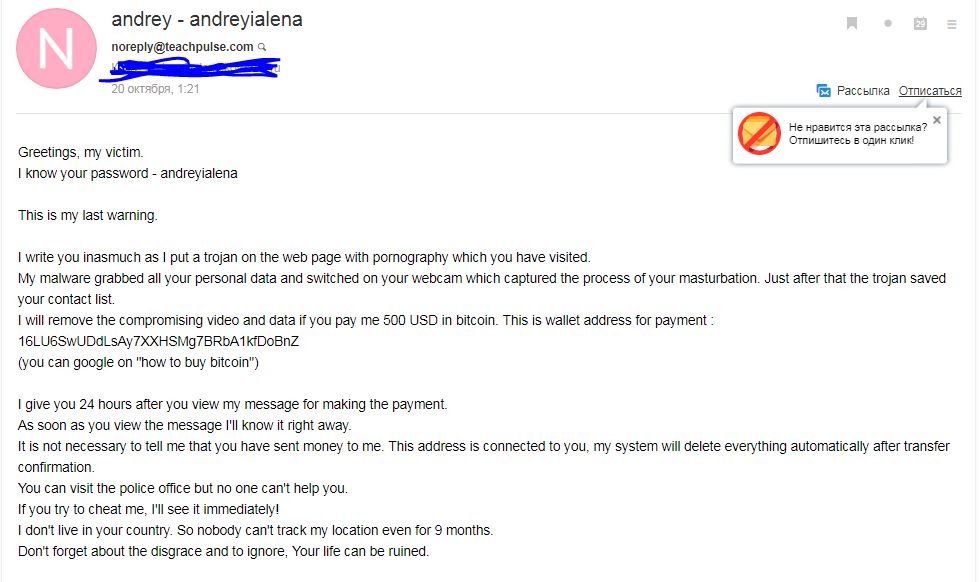
Task: Click the 'This is my last warning.' sentence
Action: tap(87, 215)
